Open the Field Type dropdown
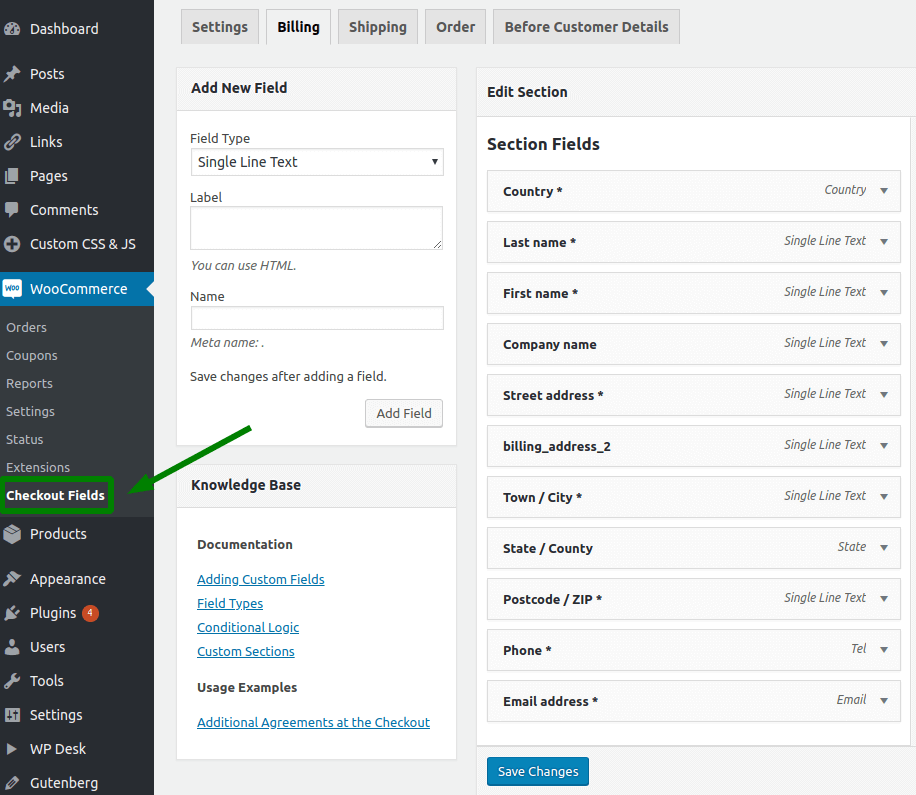The width and height of the screenshot is (916, 795). (317, 162)
